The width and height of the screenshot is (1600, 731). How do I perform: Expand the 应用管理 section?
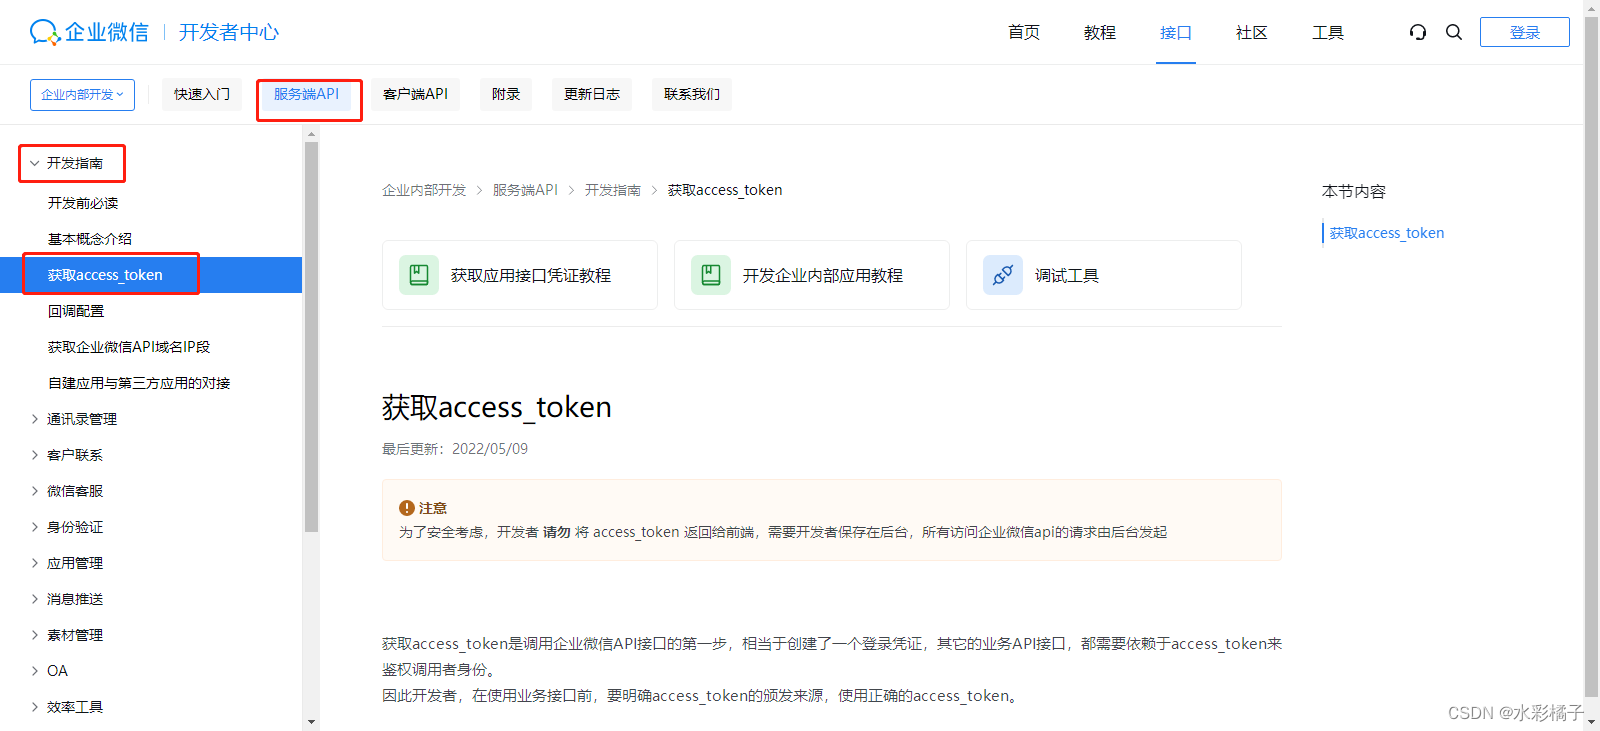(35, 563)
